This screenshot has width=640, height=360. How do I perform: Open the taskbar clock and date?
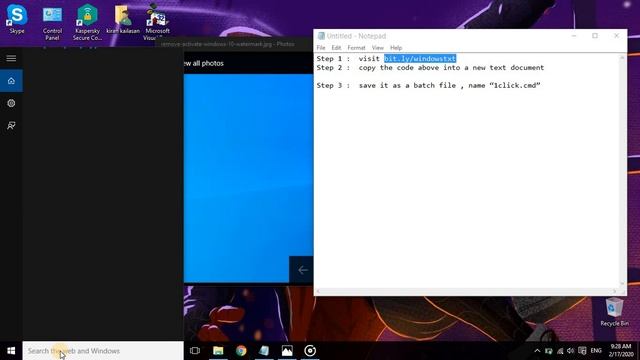tap(621, 351)
